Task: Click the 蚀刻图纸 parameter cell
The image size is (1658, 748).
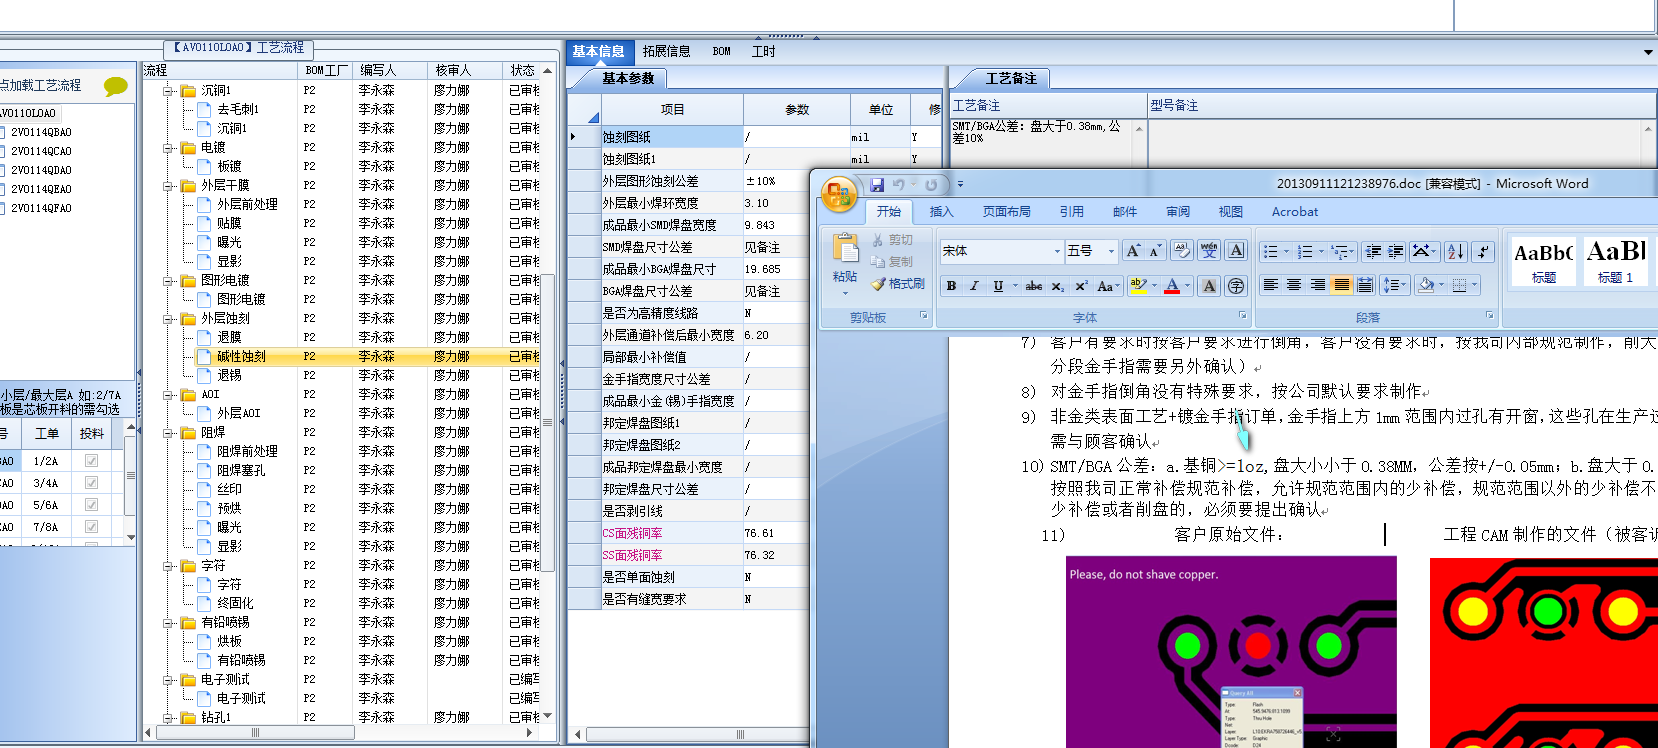Action: tap(671, 137)
